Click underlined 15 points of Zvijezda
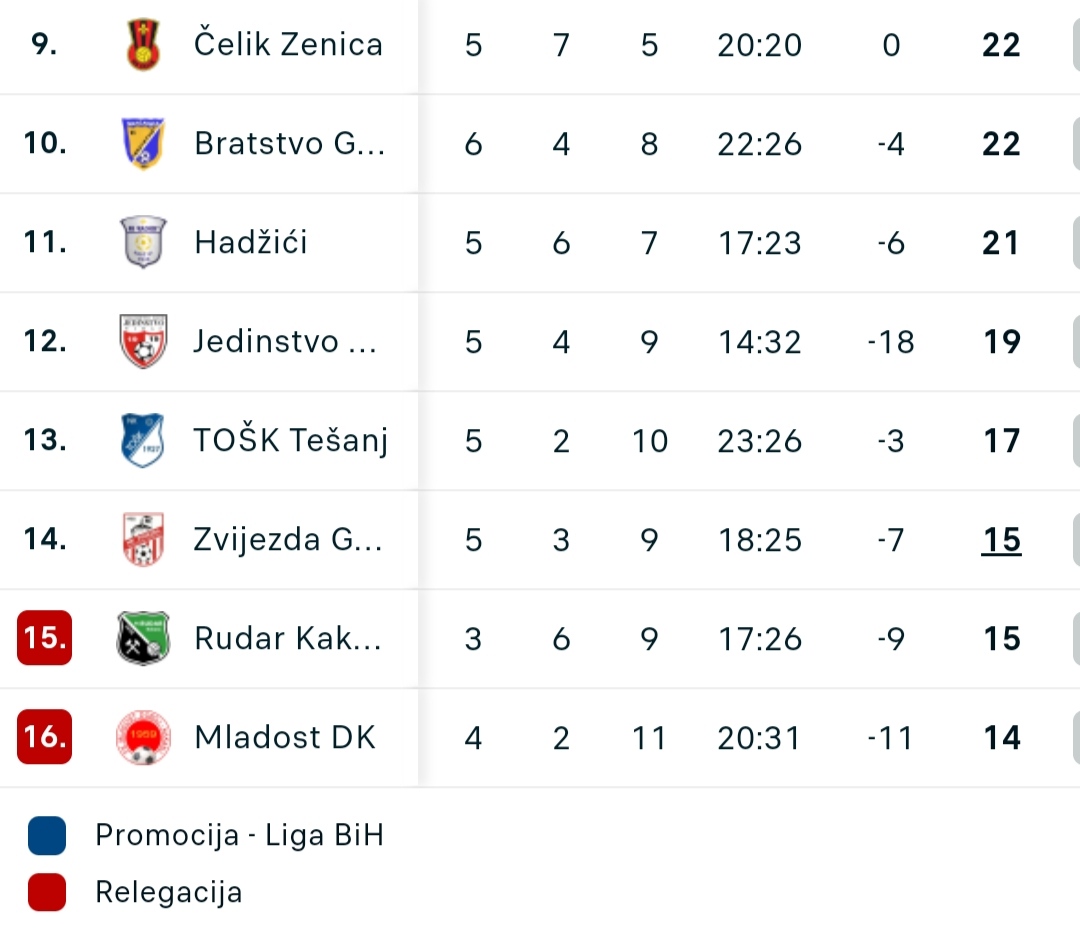Screen dimensions: 1080x931 1001,540
